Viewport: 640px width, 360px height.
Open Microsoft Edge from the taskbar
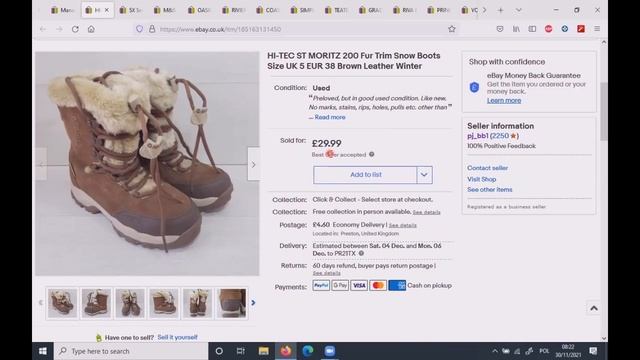308,351
